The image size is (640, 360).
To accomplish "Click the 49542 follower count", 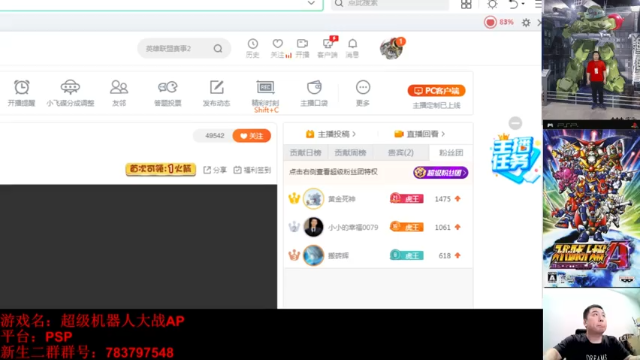I will click(215, 136).
